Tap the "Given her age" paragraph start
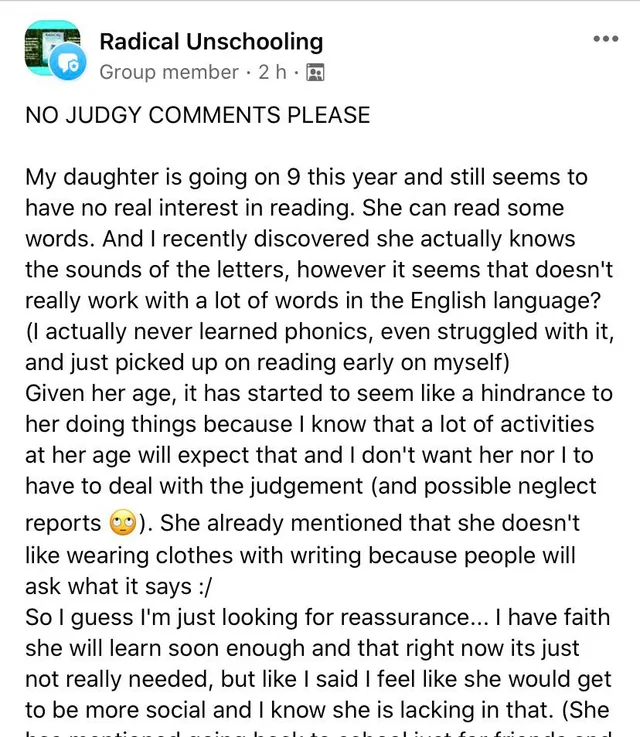The image size is (640, 737). 101,394
